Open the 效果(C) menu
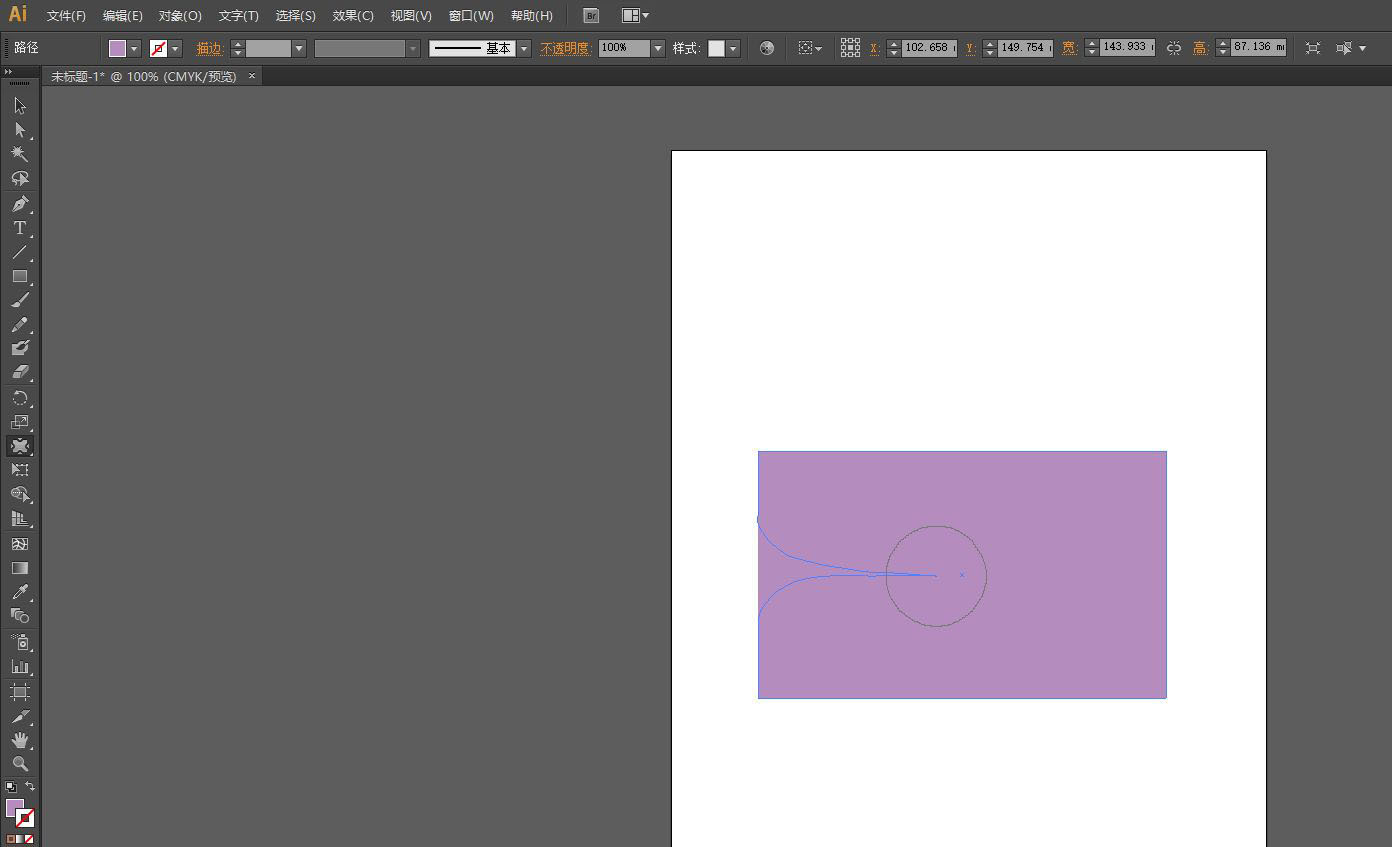The width and height of the screenshot is (1392, 847). click(x=353, y=16)
